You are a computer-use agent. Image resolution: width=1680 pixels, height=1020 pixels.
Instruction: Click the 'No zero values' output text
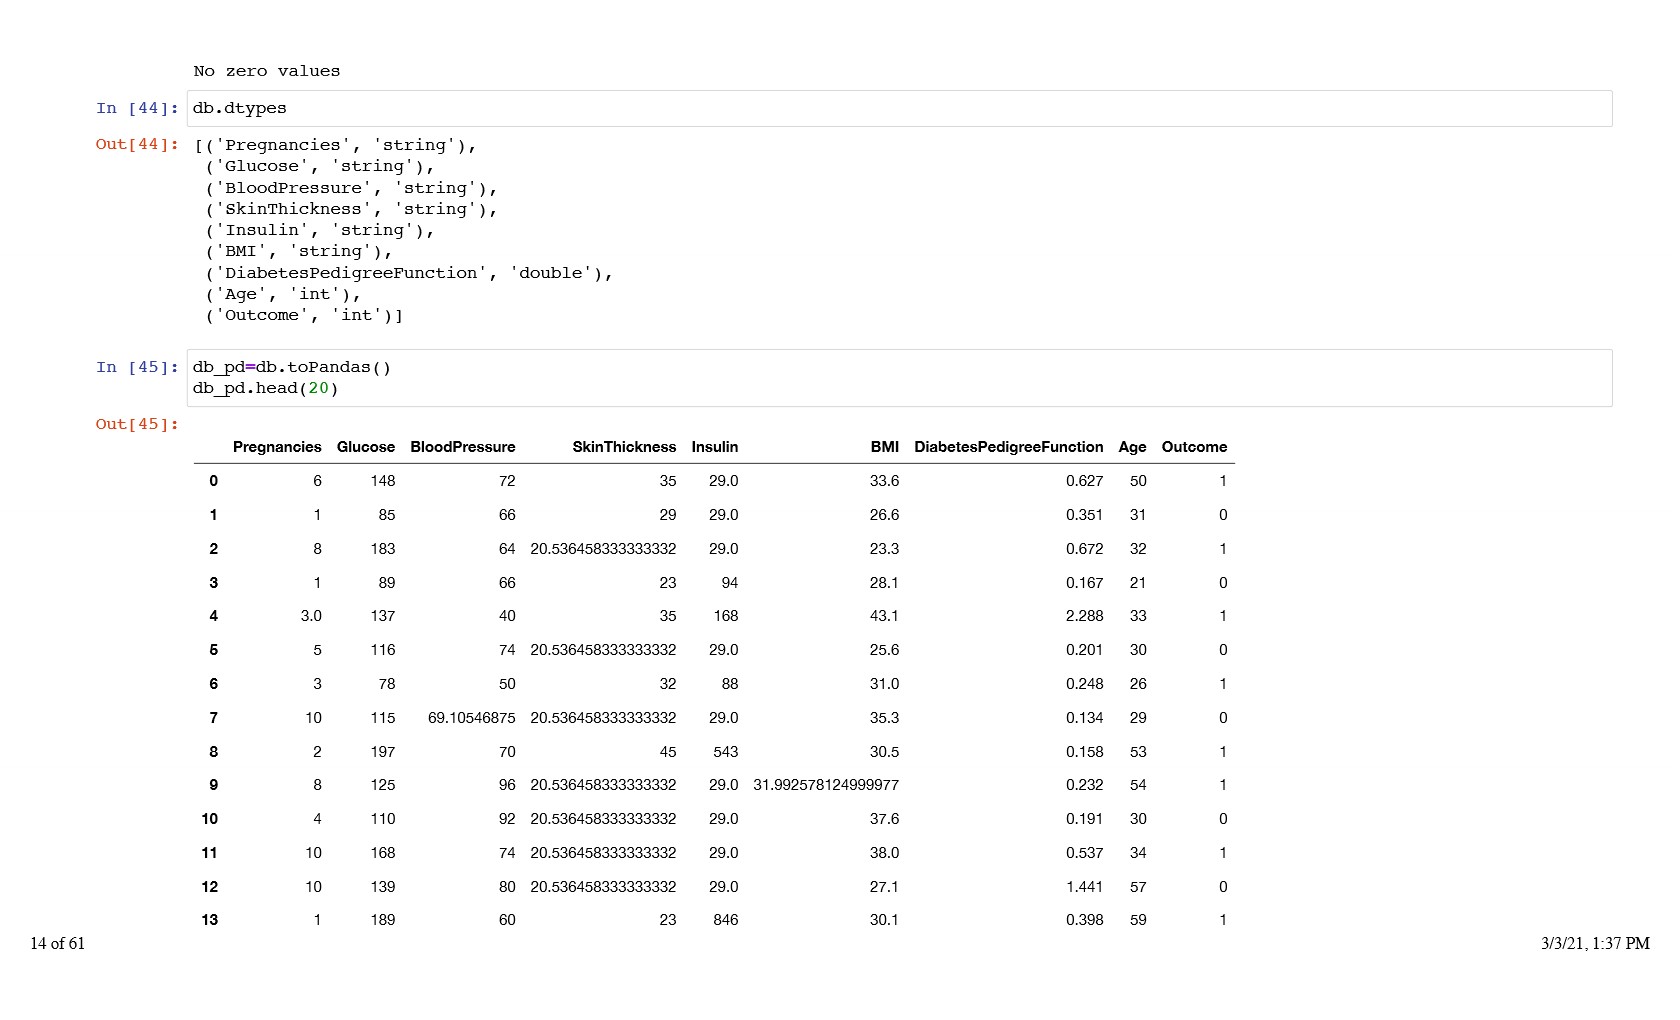[x=267, y=71]
